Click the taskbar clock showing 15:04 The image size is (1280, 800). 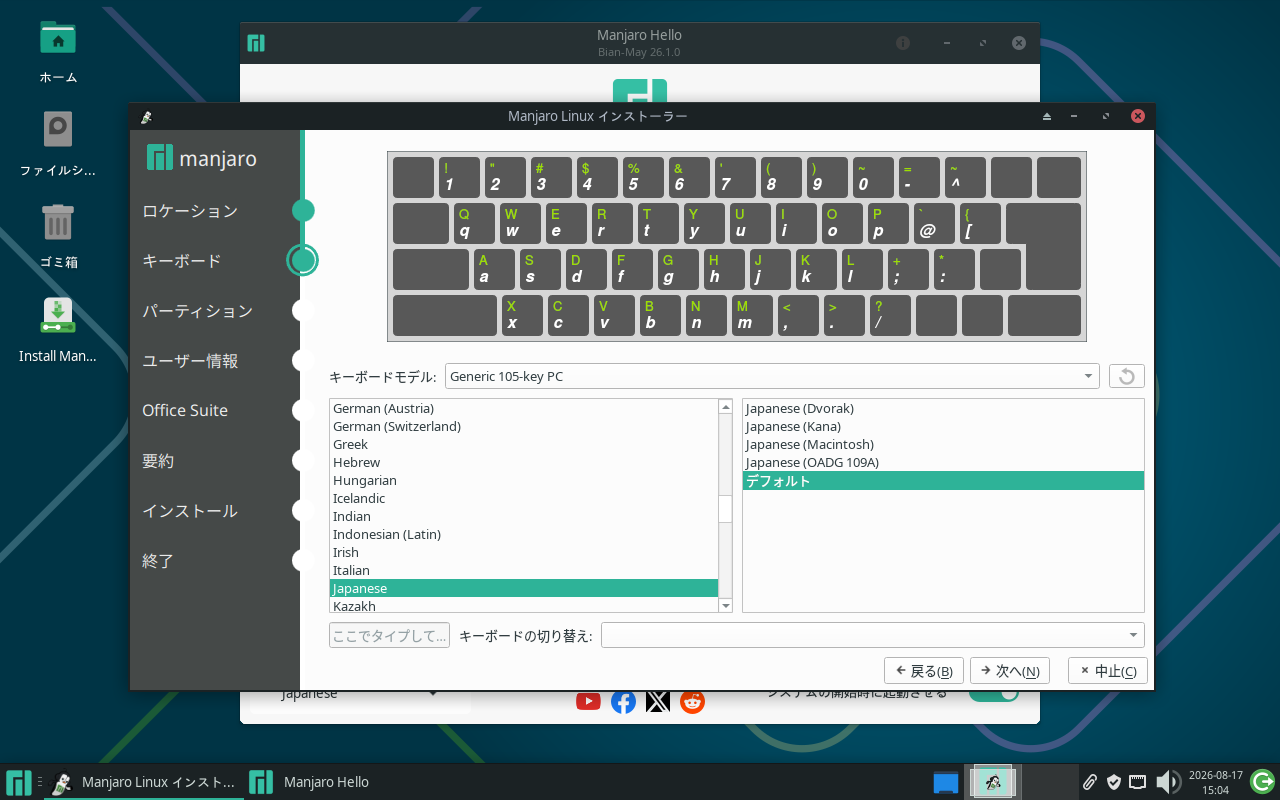1215,782
